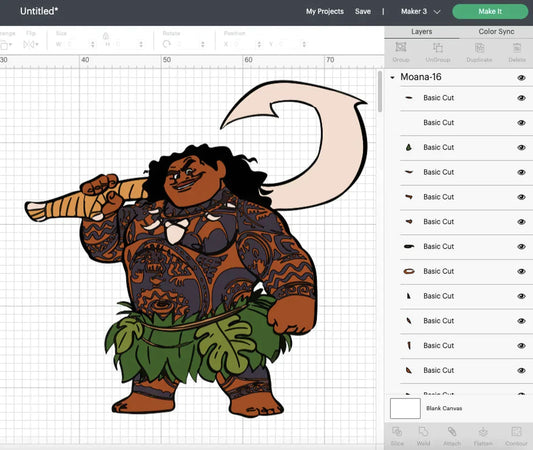The width and height of the screenshot is (533, 450).
Task: Select the vertical brown stick layer thumbnail
Action: (x=409, y=345)
